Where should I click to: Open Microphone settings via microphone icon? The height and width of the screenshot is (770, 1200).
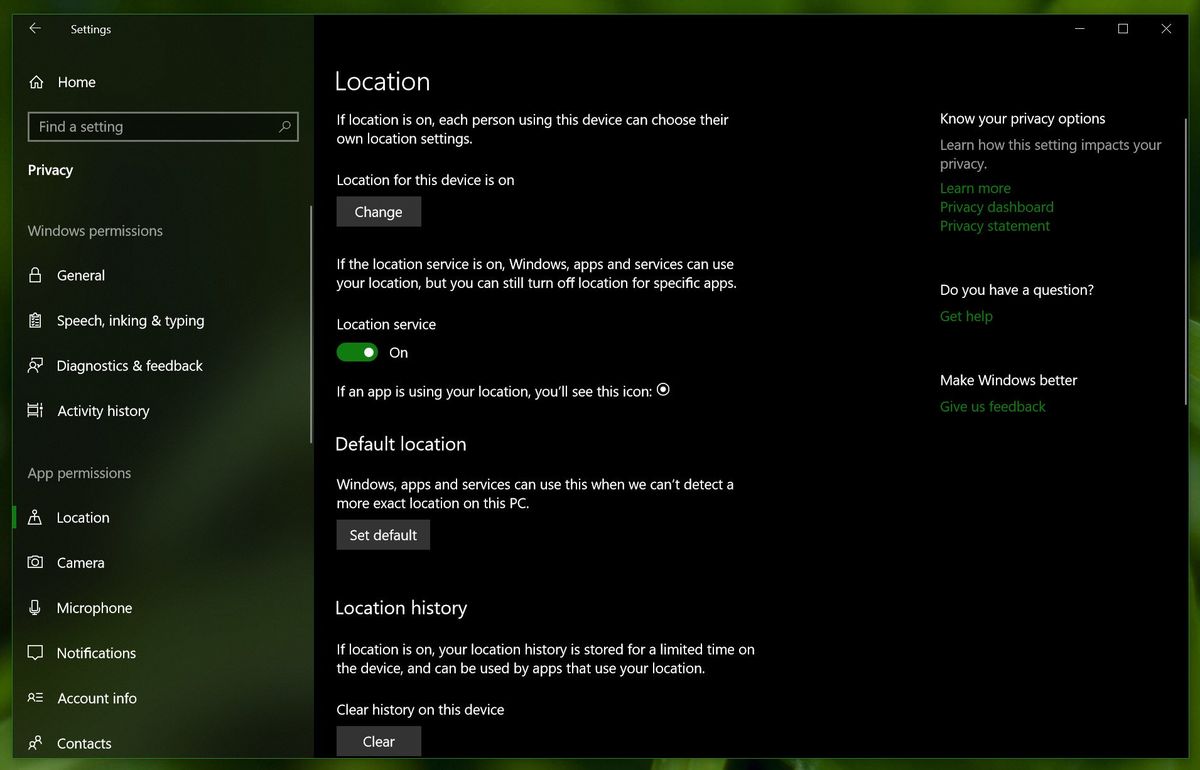(x=35, y=607)
